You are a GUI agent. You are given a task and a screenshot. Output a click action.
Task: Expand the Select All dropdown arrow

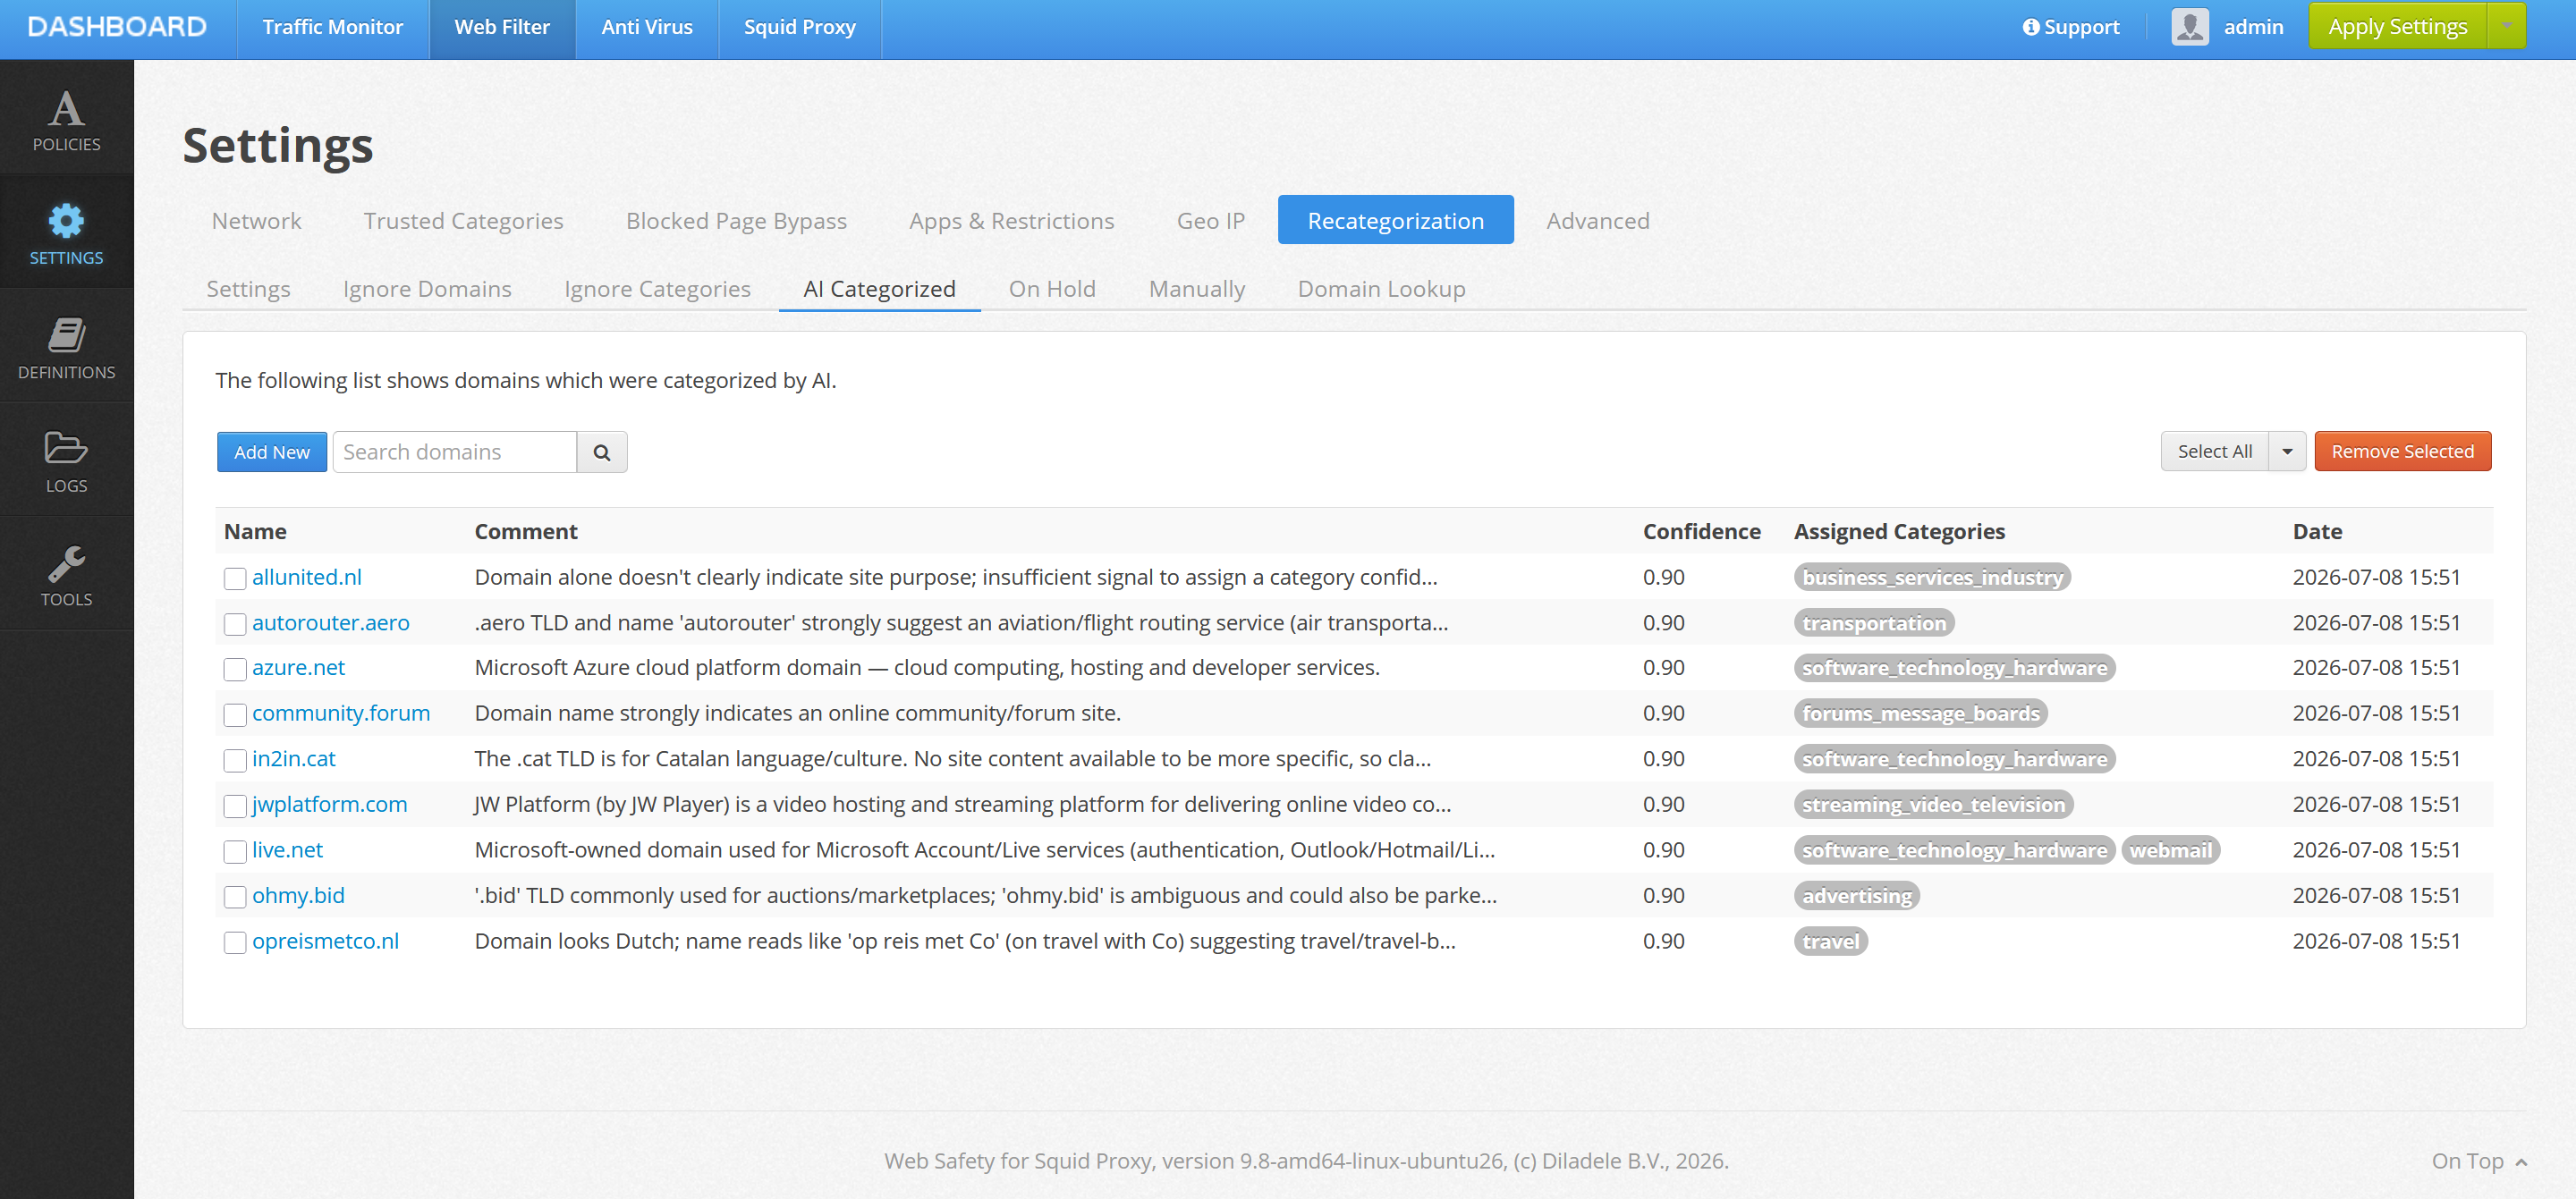point(2286,451)
